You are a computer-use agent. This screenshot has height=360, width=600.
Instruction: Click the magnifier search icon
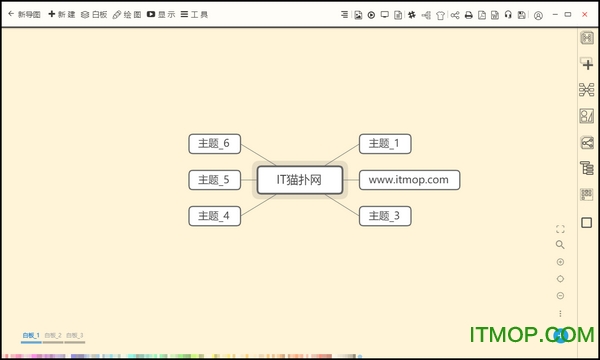click(560, 245)
